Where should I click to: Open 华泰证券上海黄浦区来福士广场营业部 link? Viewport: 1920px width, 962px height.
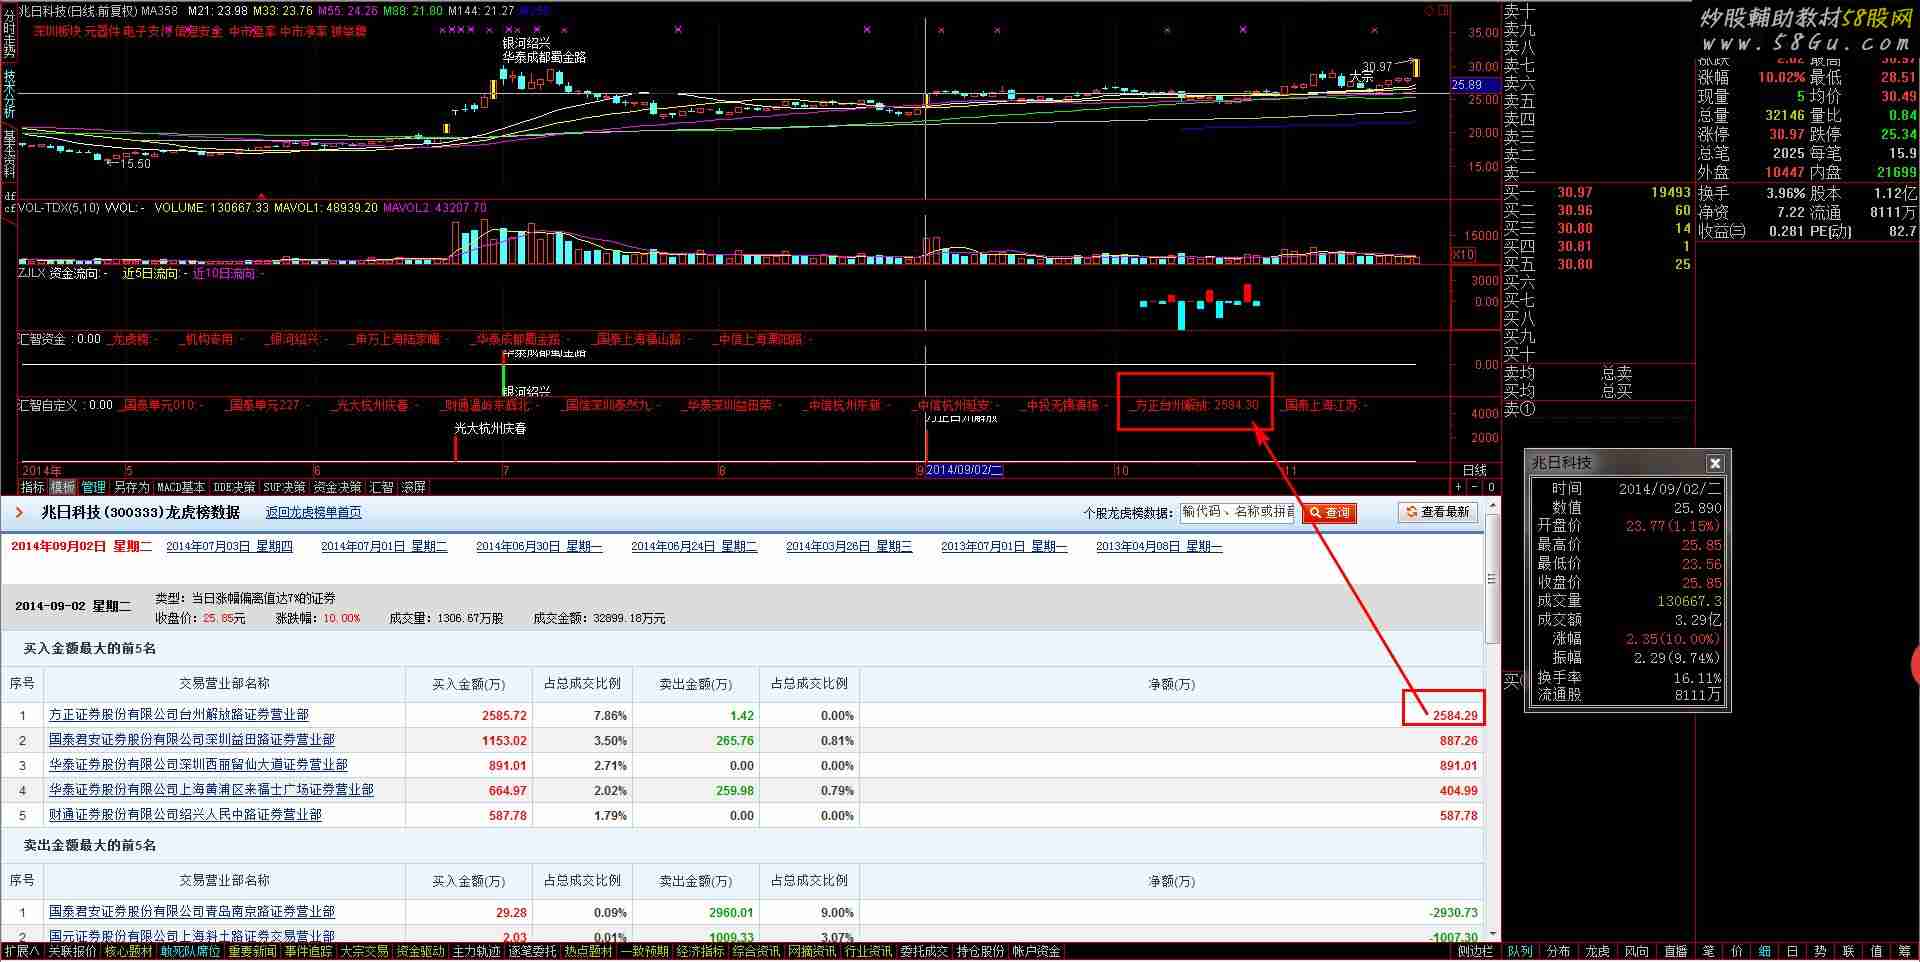point(211,790)
